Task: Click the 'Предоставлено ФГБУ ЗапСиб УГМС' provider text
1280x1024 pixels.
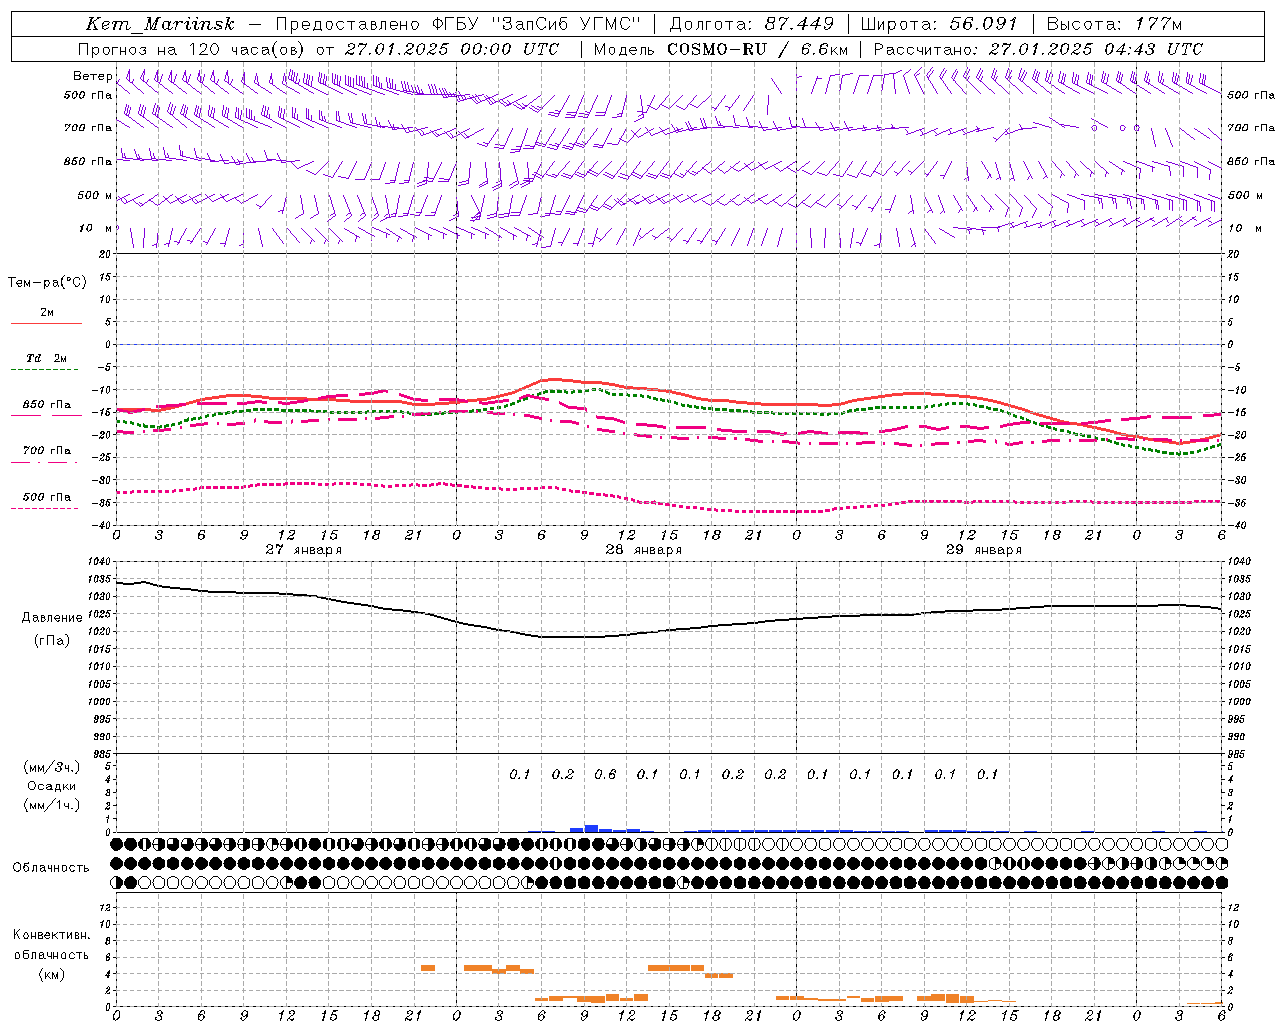Action: coord(458,24)
